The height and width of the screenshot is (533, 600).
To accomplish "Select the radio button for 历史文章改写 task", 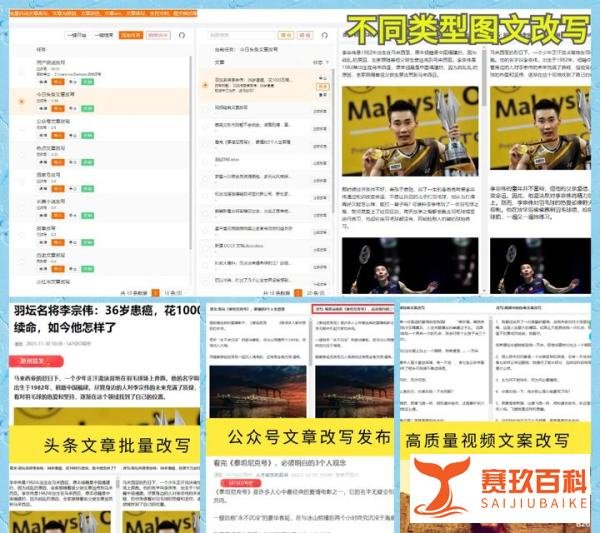I will click(x=21, y=262).
